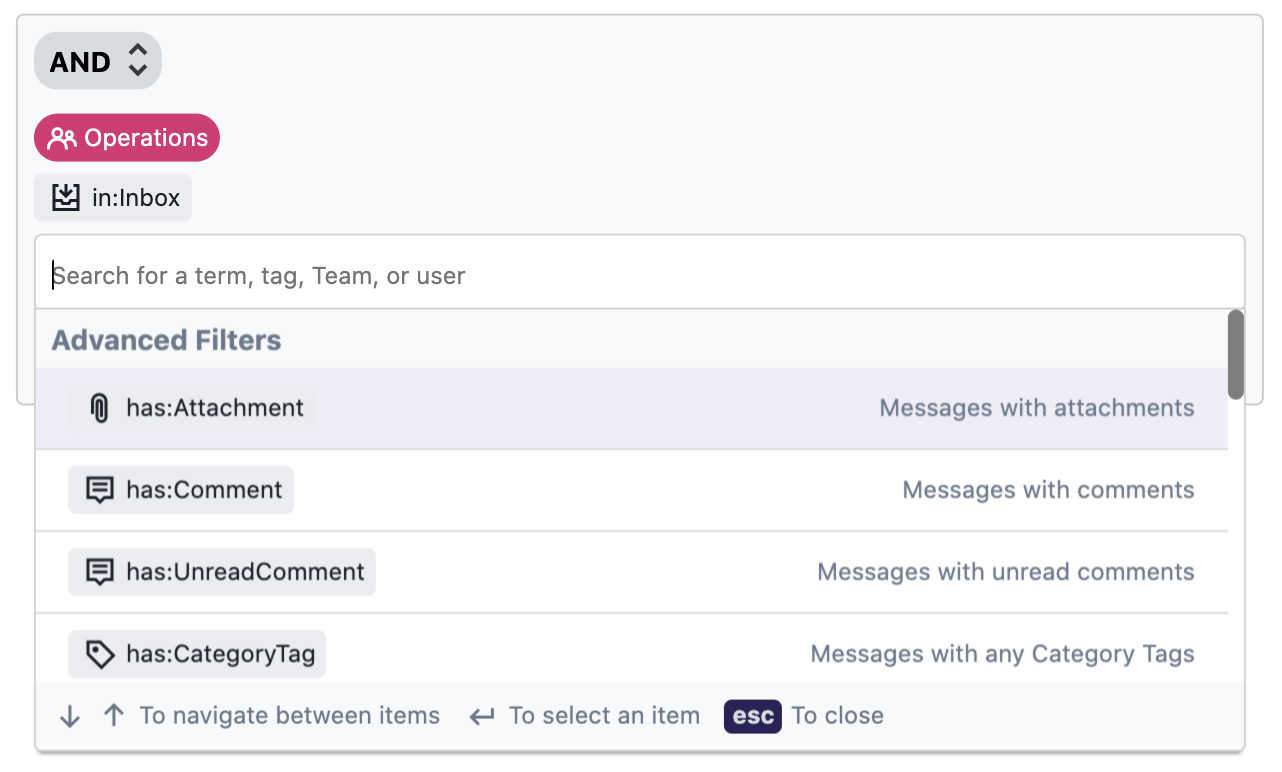Select the Operations team tag
The width and height of the screenshot is (1282, 772).
click(x=127, y=138)
